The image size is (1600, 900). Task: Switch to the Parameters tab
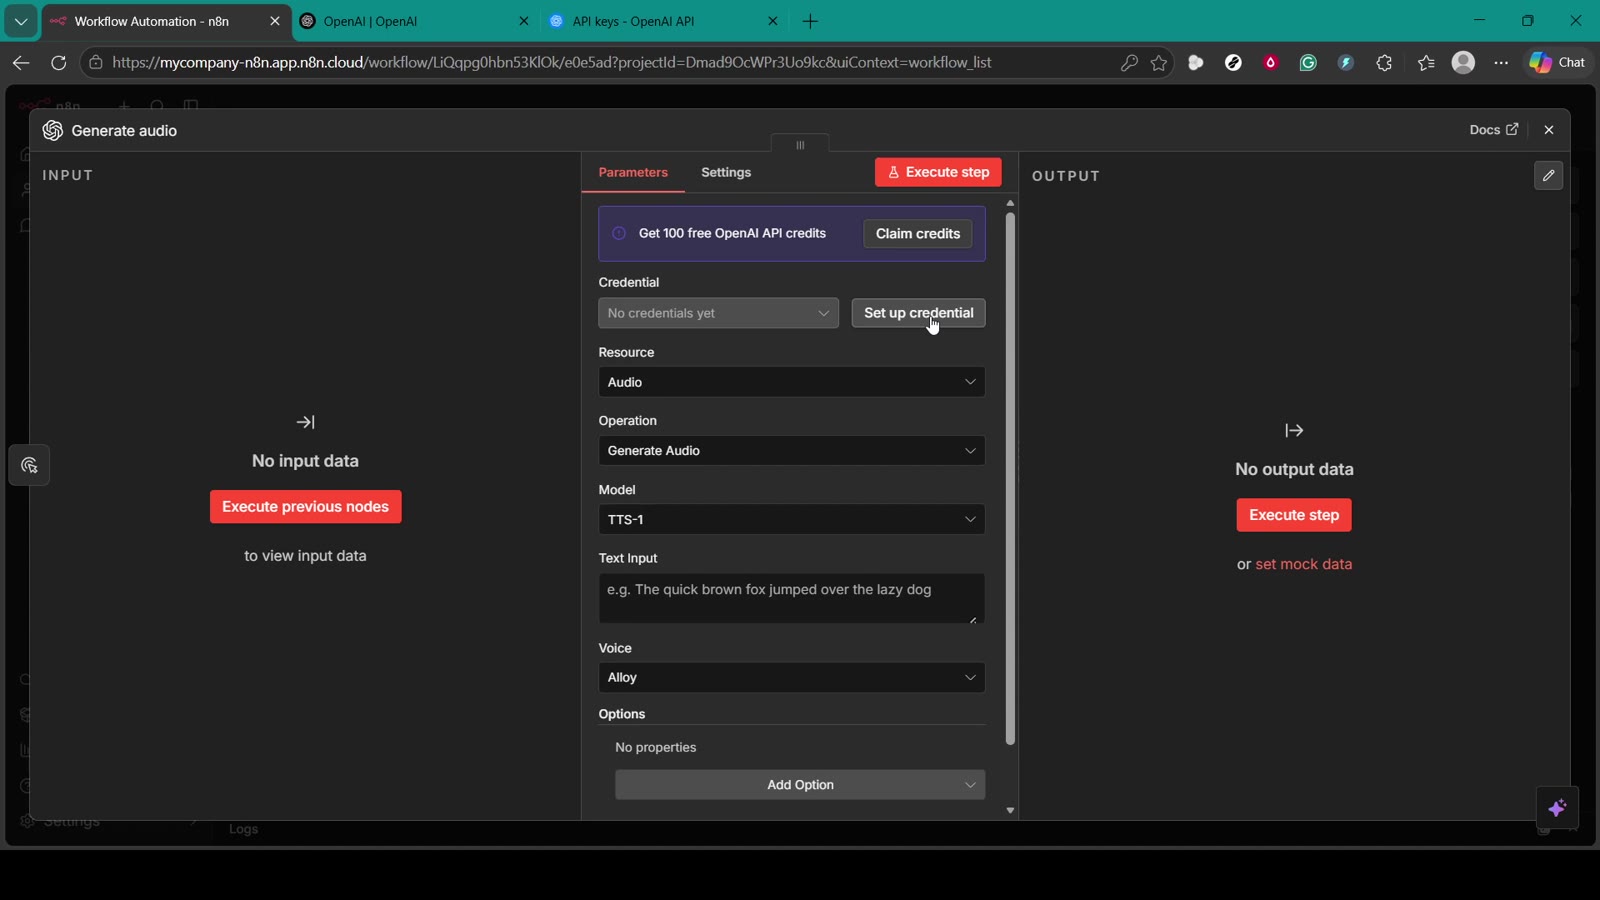[633, 172]
